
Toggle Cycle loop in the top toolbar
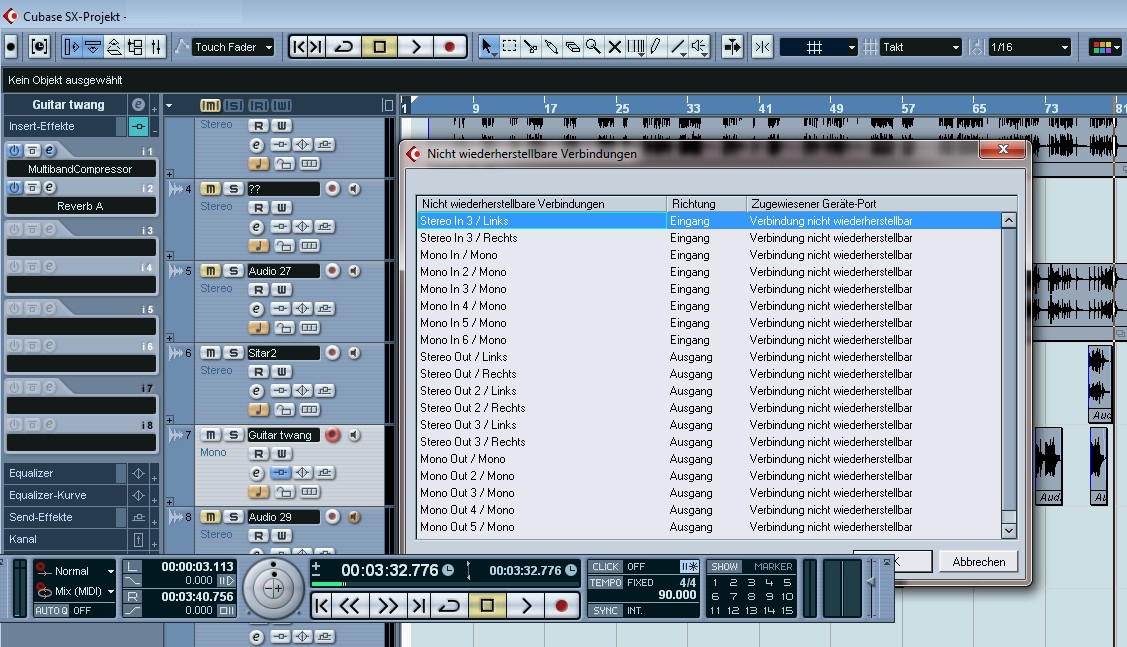[344, 47]
